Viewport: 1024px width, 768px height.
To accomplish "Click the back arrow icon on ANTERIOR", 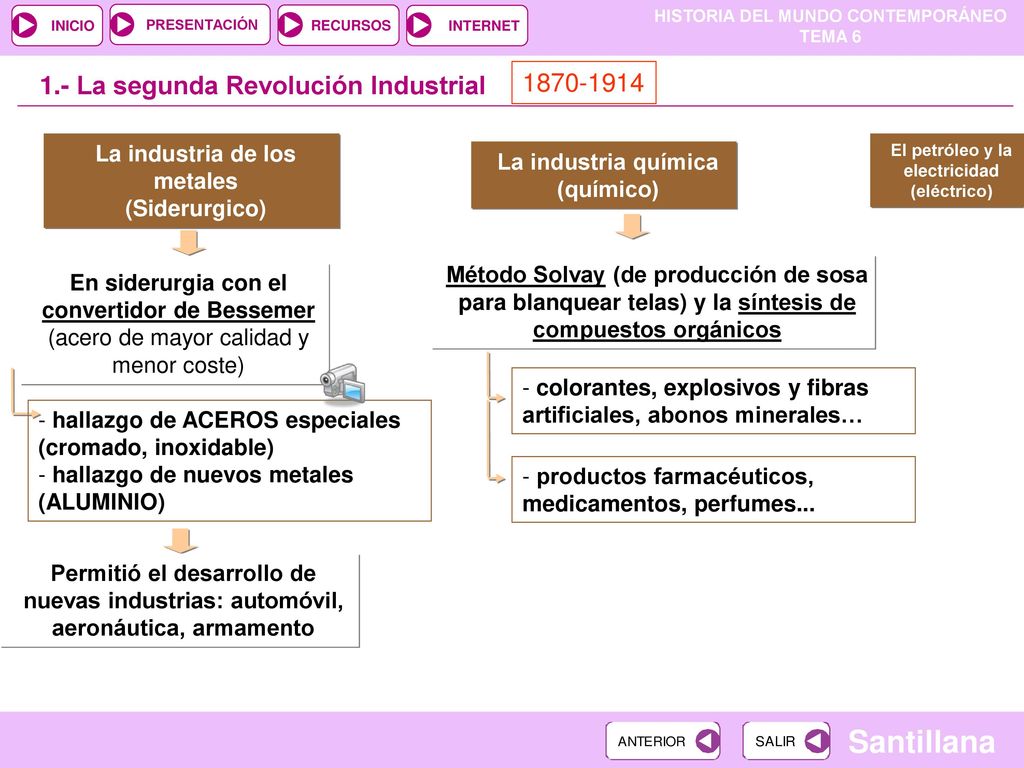I will (x=707, y=741).
